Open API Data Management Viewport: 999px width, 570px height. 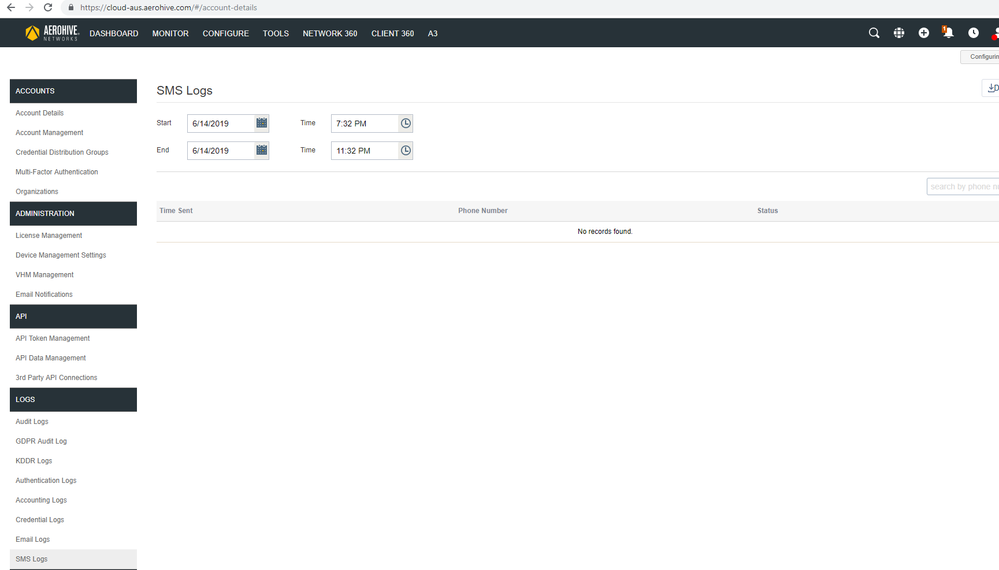(x=51, y=359)
